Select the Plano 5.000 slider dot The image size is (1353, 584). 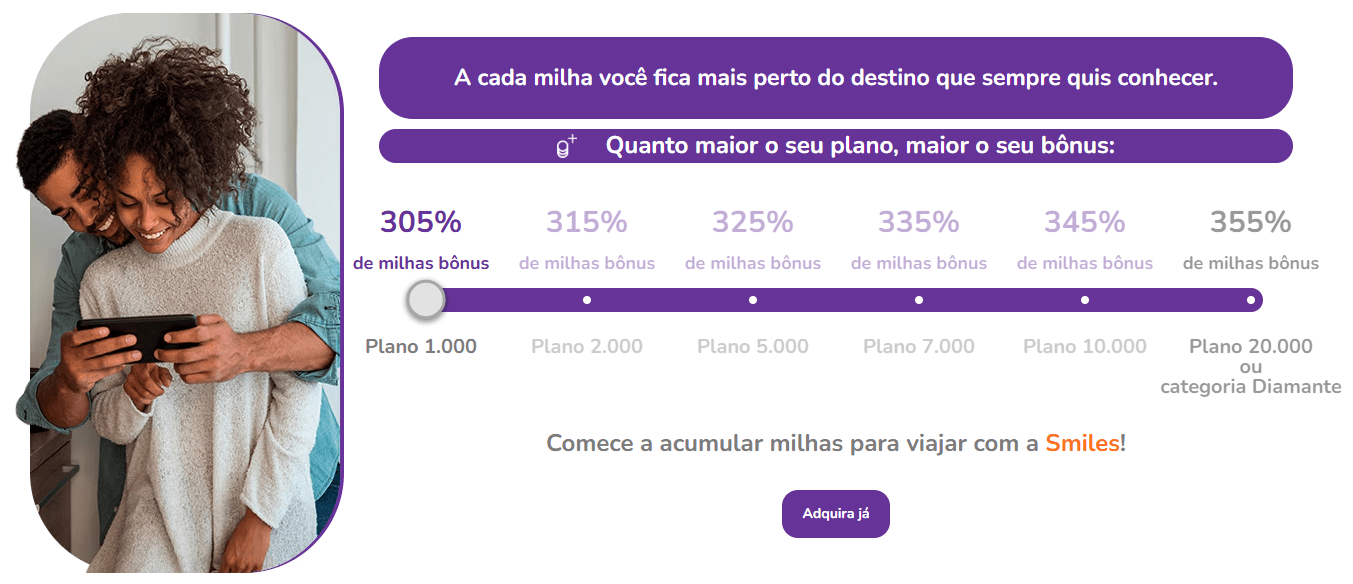click(x=753, y=300)
